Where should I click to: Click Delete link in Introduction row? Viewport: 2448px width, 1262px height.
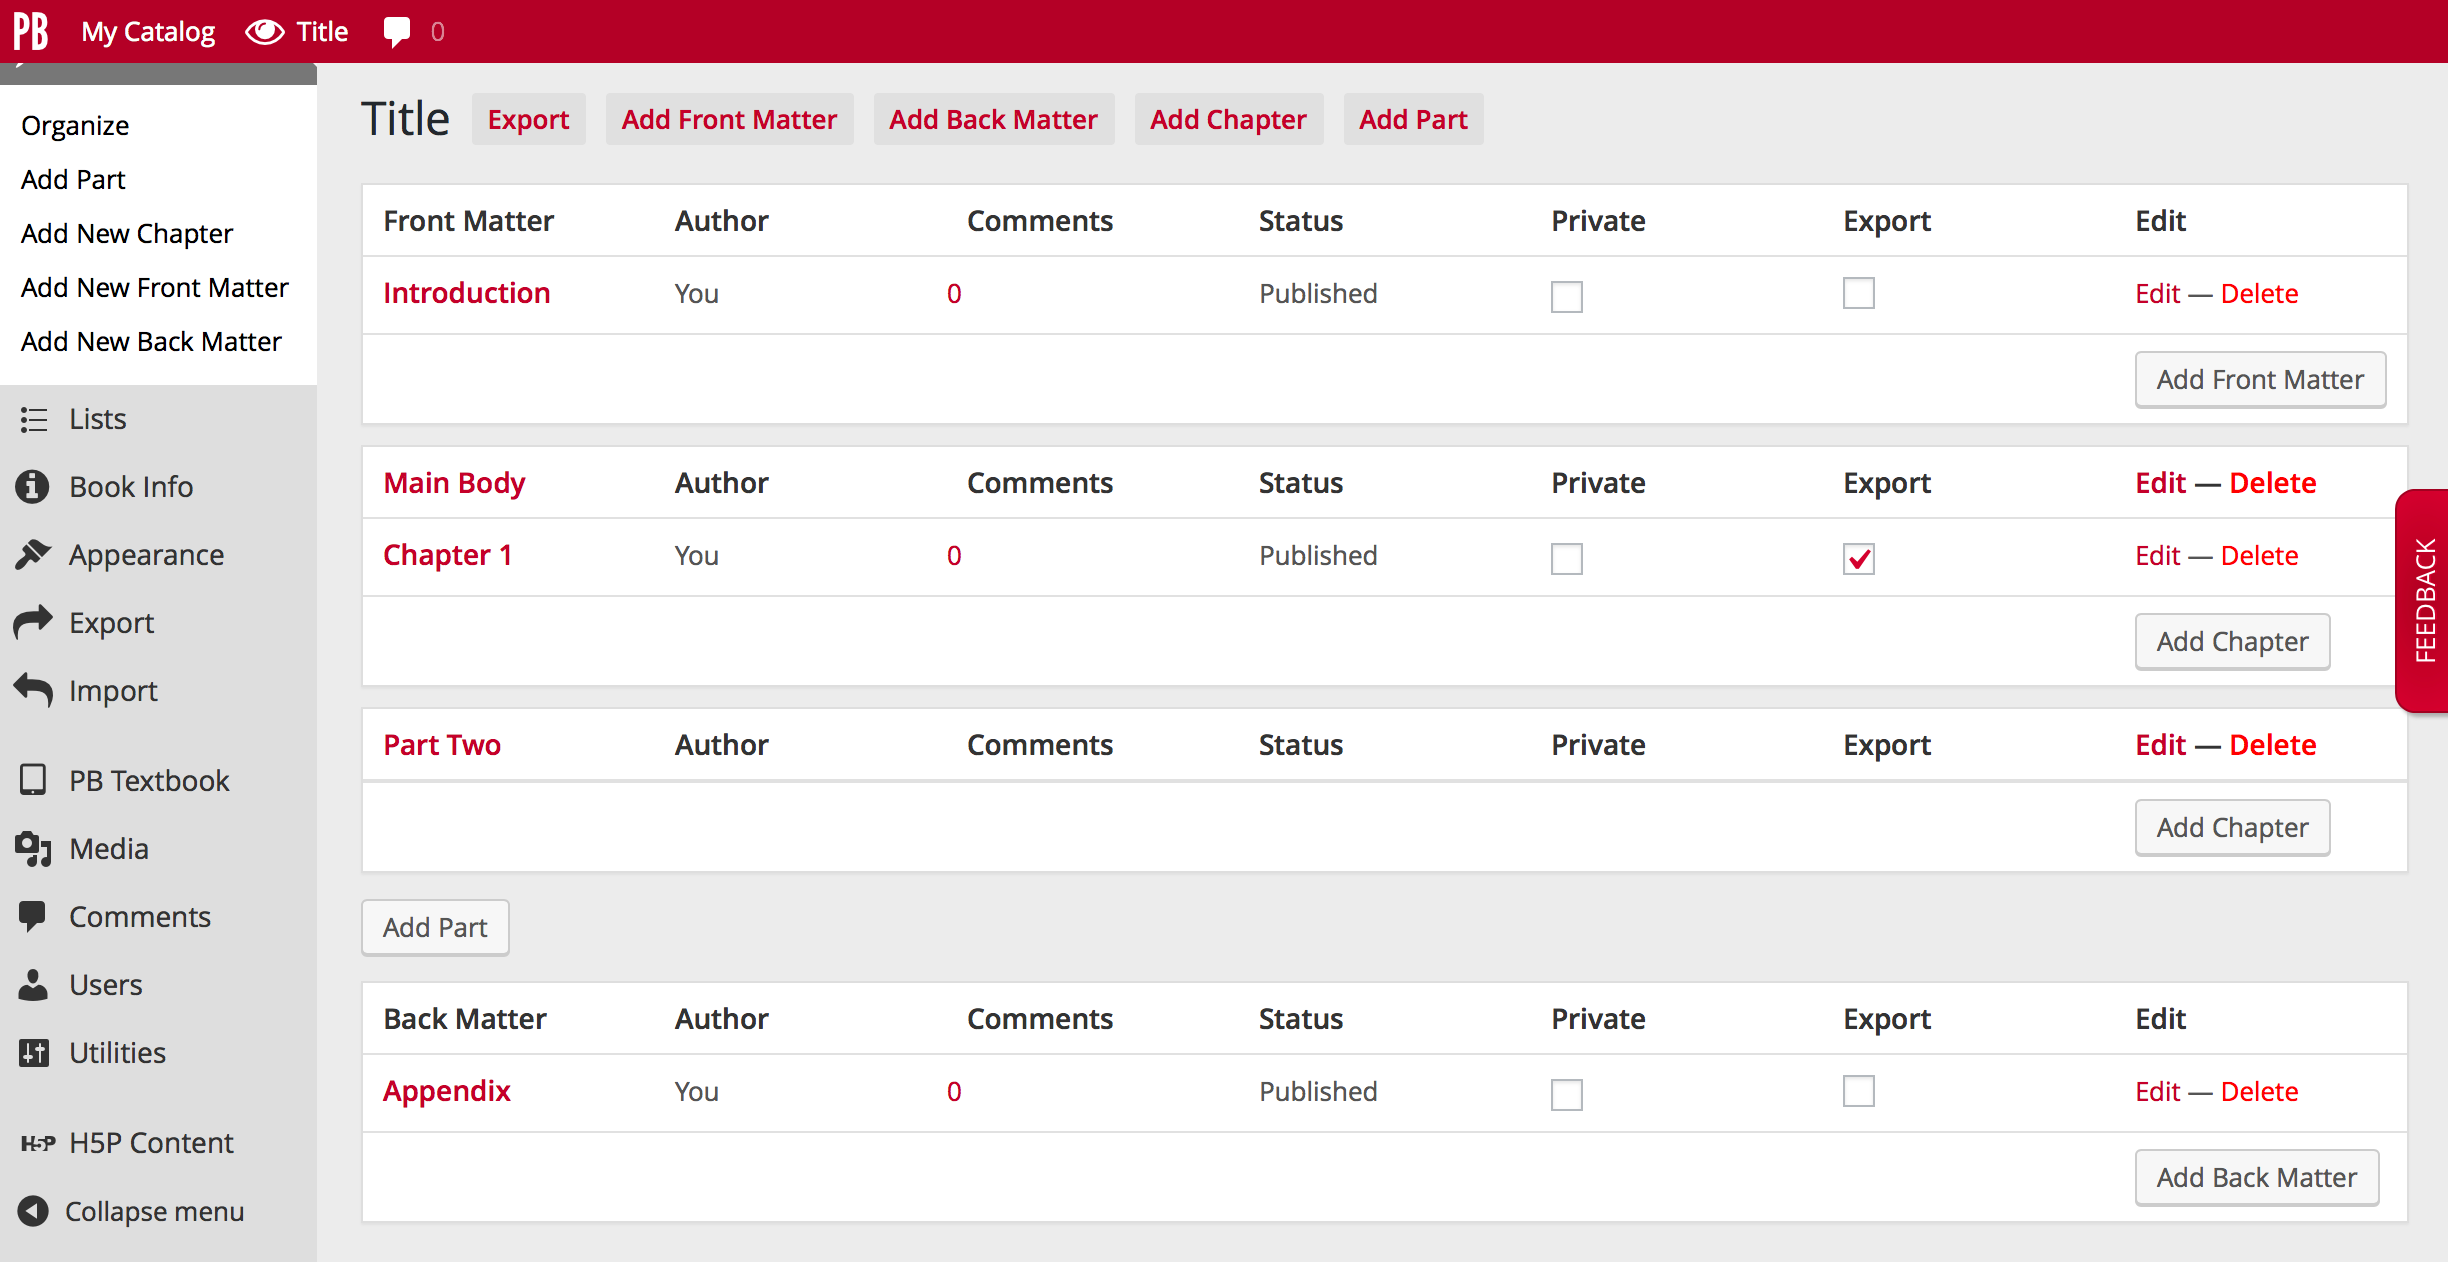coord(2259,293)
